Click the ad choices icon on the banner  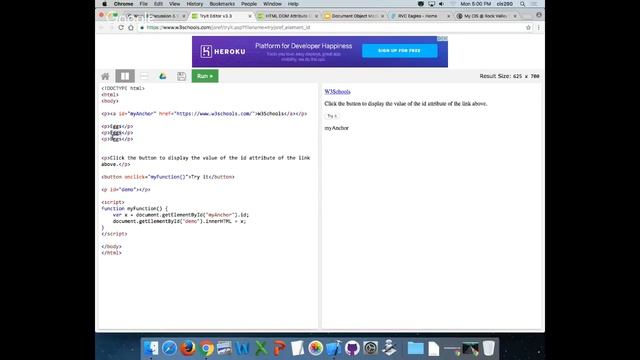point(442,38)
